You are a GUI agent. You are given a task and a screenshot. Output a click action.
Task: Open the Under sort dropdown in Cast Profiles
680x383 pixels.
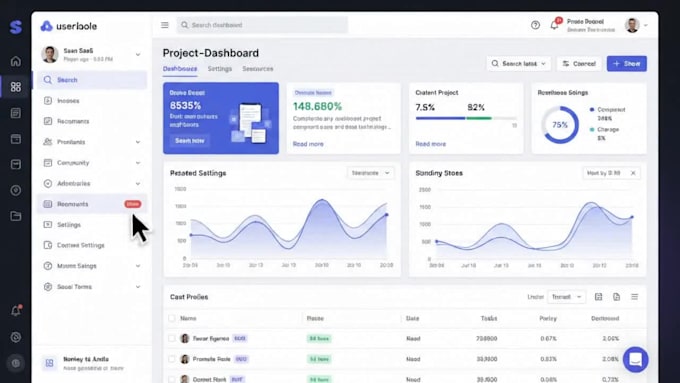coord(566,297)
